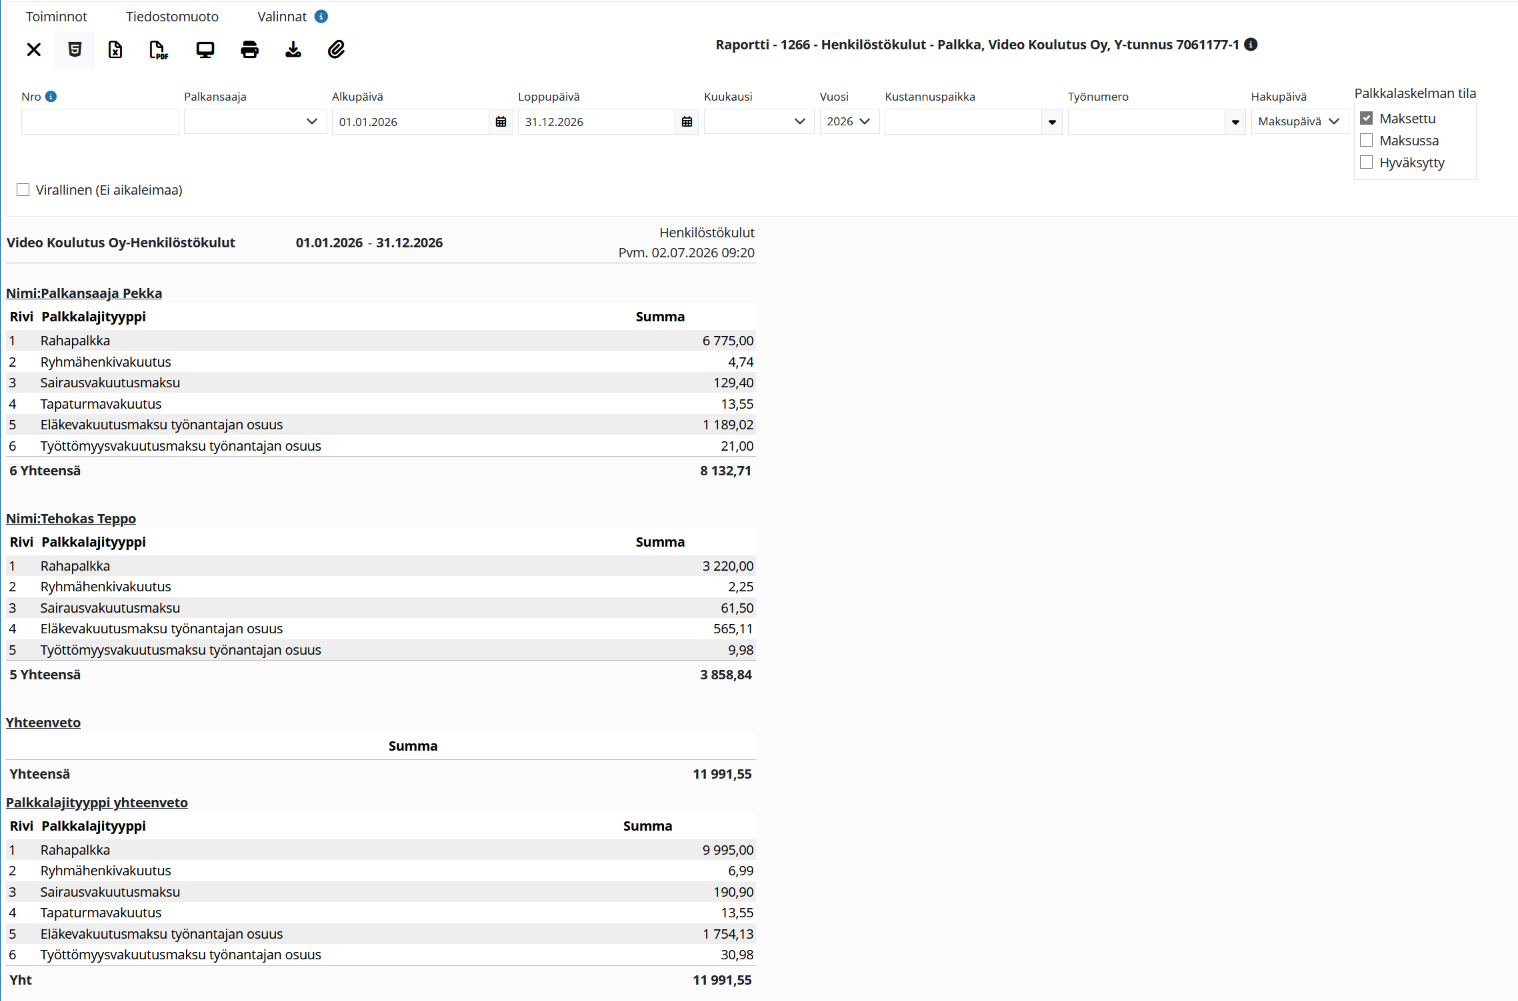The width and height of the screenshot is (1518, 1001).
Task: Open the info icon next to Nro
Action: 51,96
